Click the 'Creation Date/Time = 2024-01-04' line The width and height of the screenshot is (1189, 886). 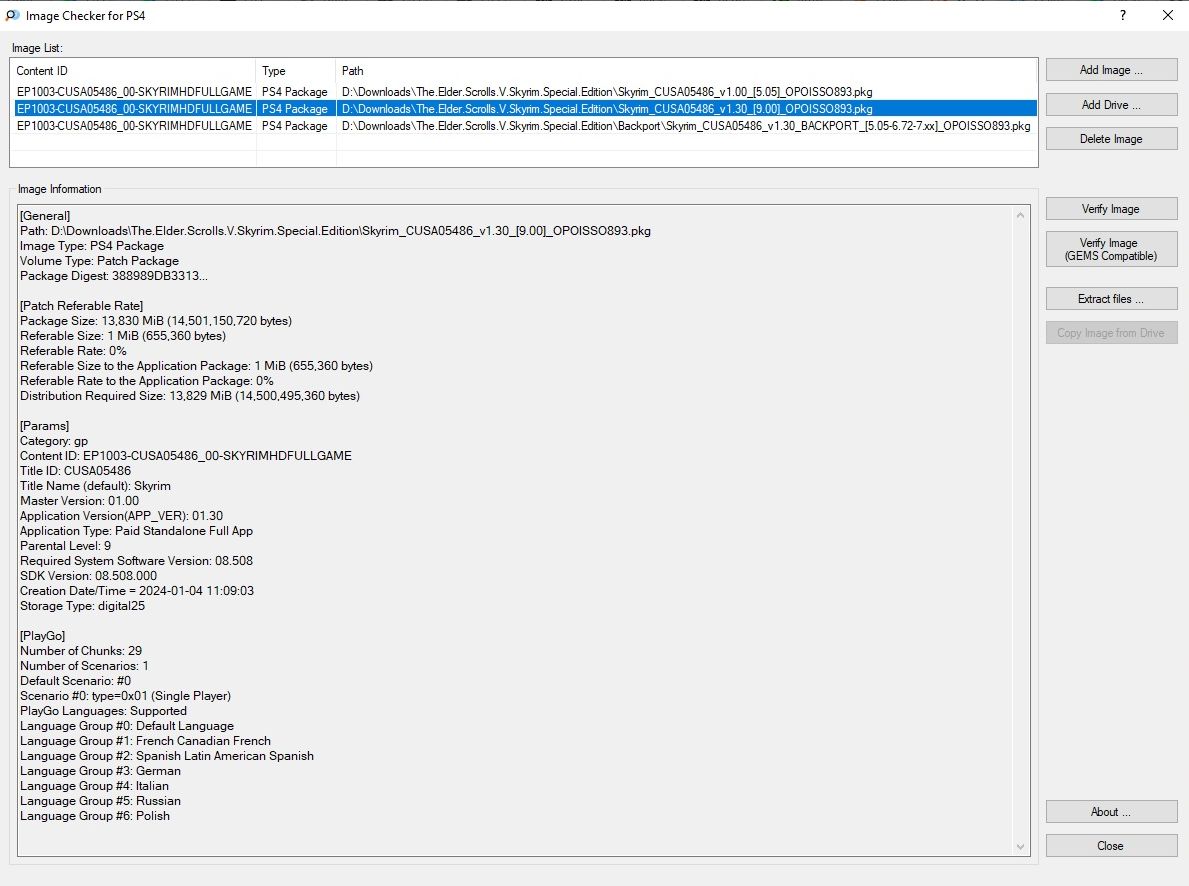click(x=137, y=591)
